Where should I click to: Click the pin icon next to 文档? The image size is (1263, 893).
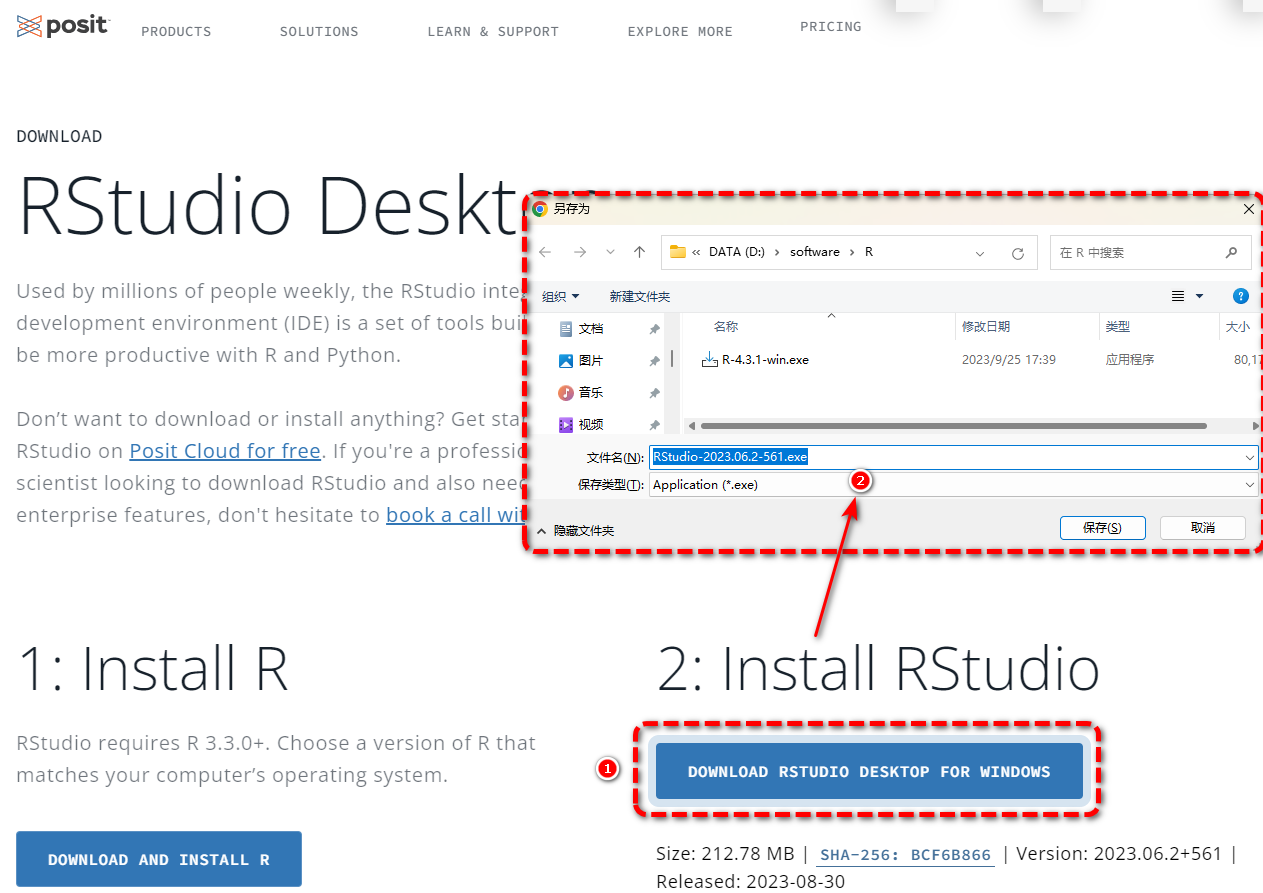(x=654, y=329)
